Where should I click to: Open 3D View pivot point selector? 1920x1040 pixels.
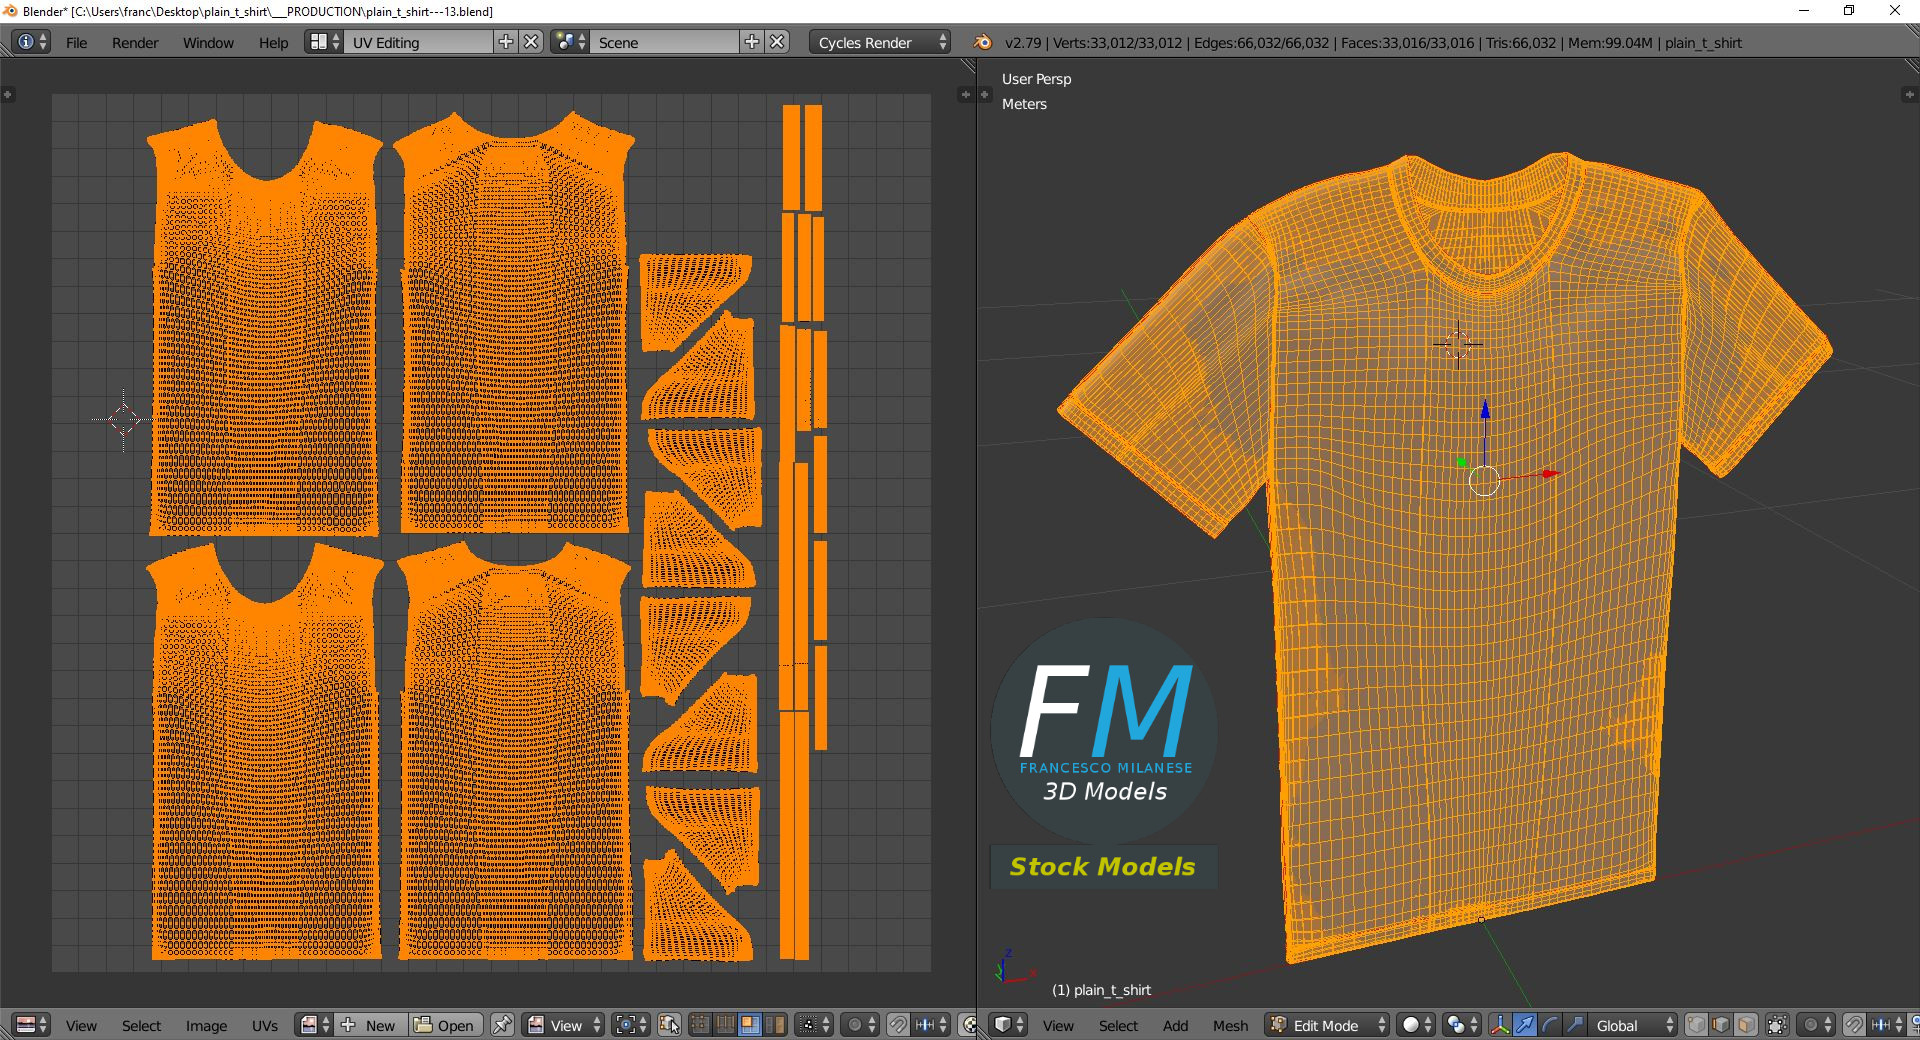point(1462,1025)
